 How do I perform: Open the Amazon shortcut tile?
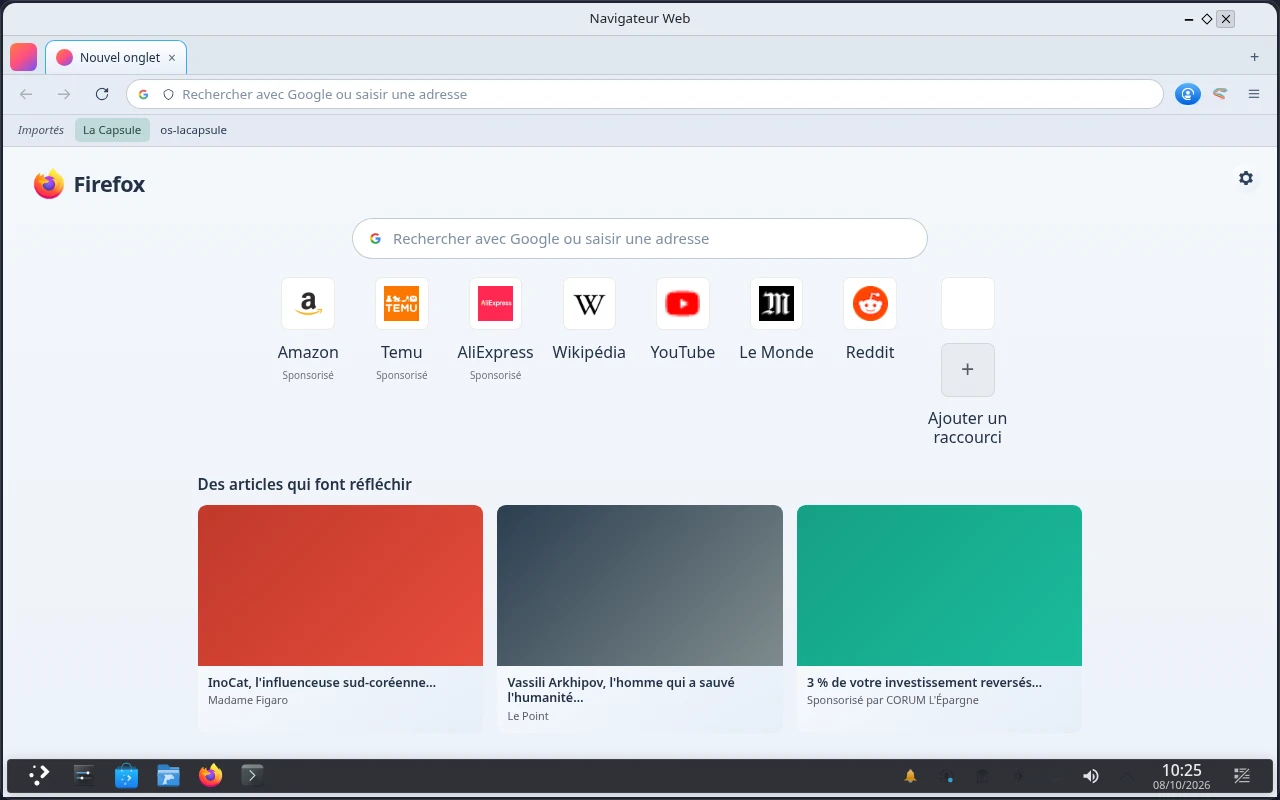coord(308,303)
